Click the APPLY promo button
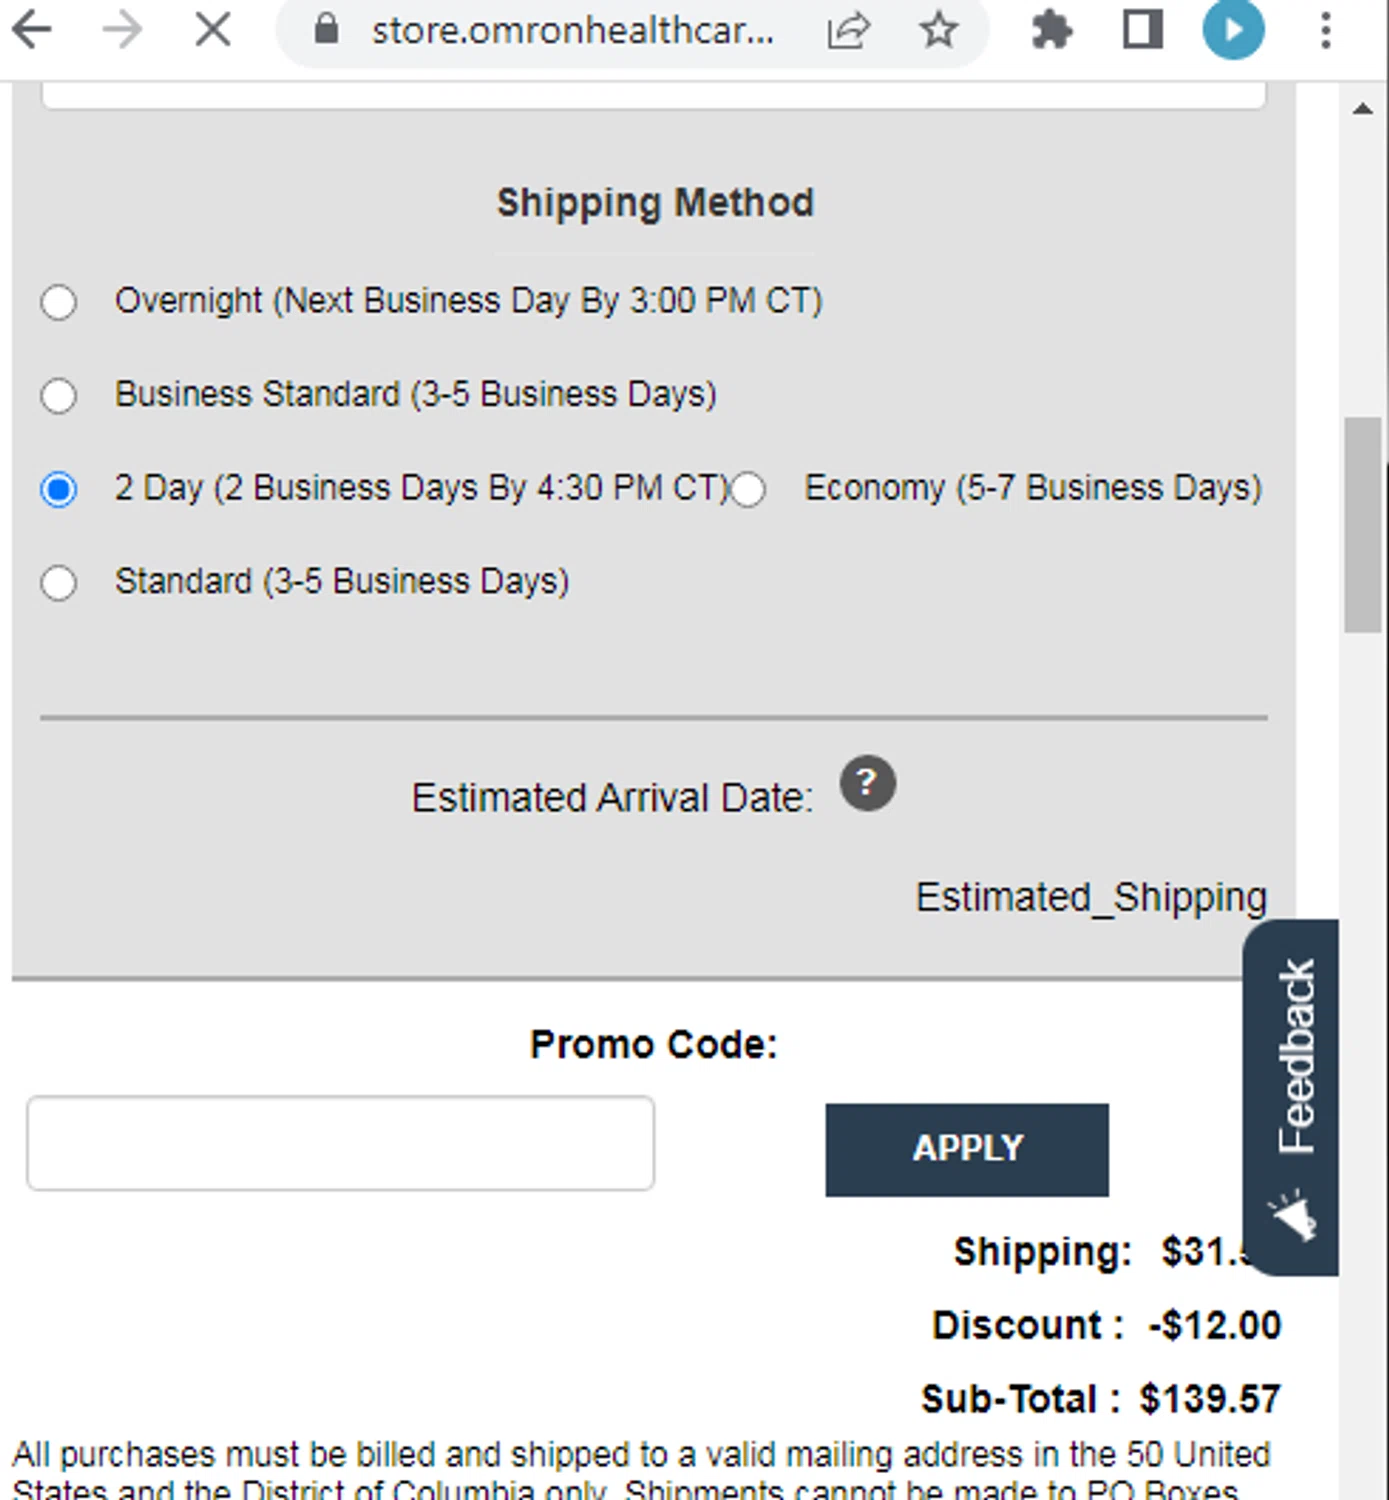Screen dimensions: 1389x1500 (967, 1149)
